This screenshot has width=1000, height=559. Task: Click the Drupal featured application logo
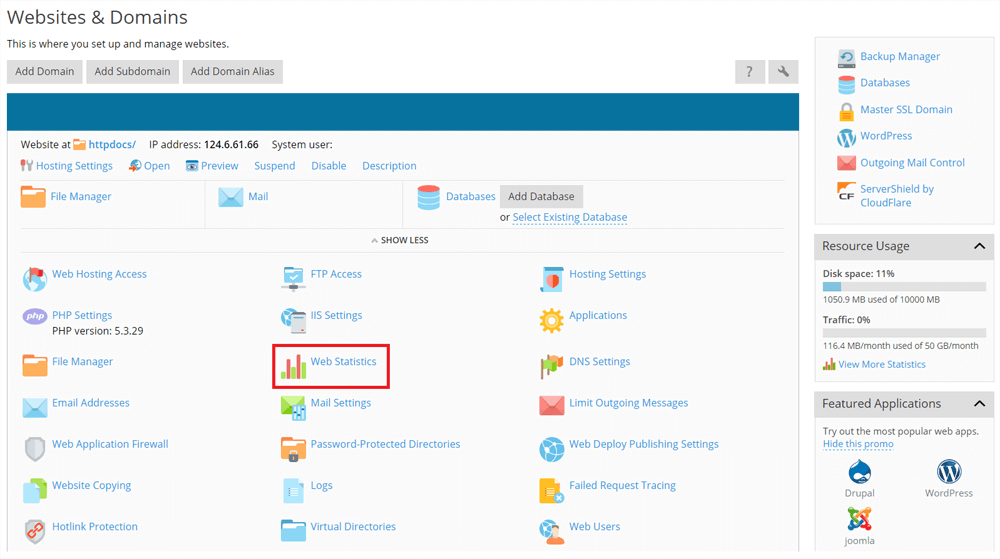(x=860, y=472)
